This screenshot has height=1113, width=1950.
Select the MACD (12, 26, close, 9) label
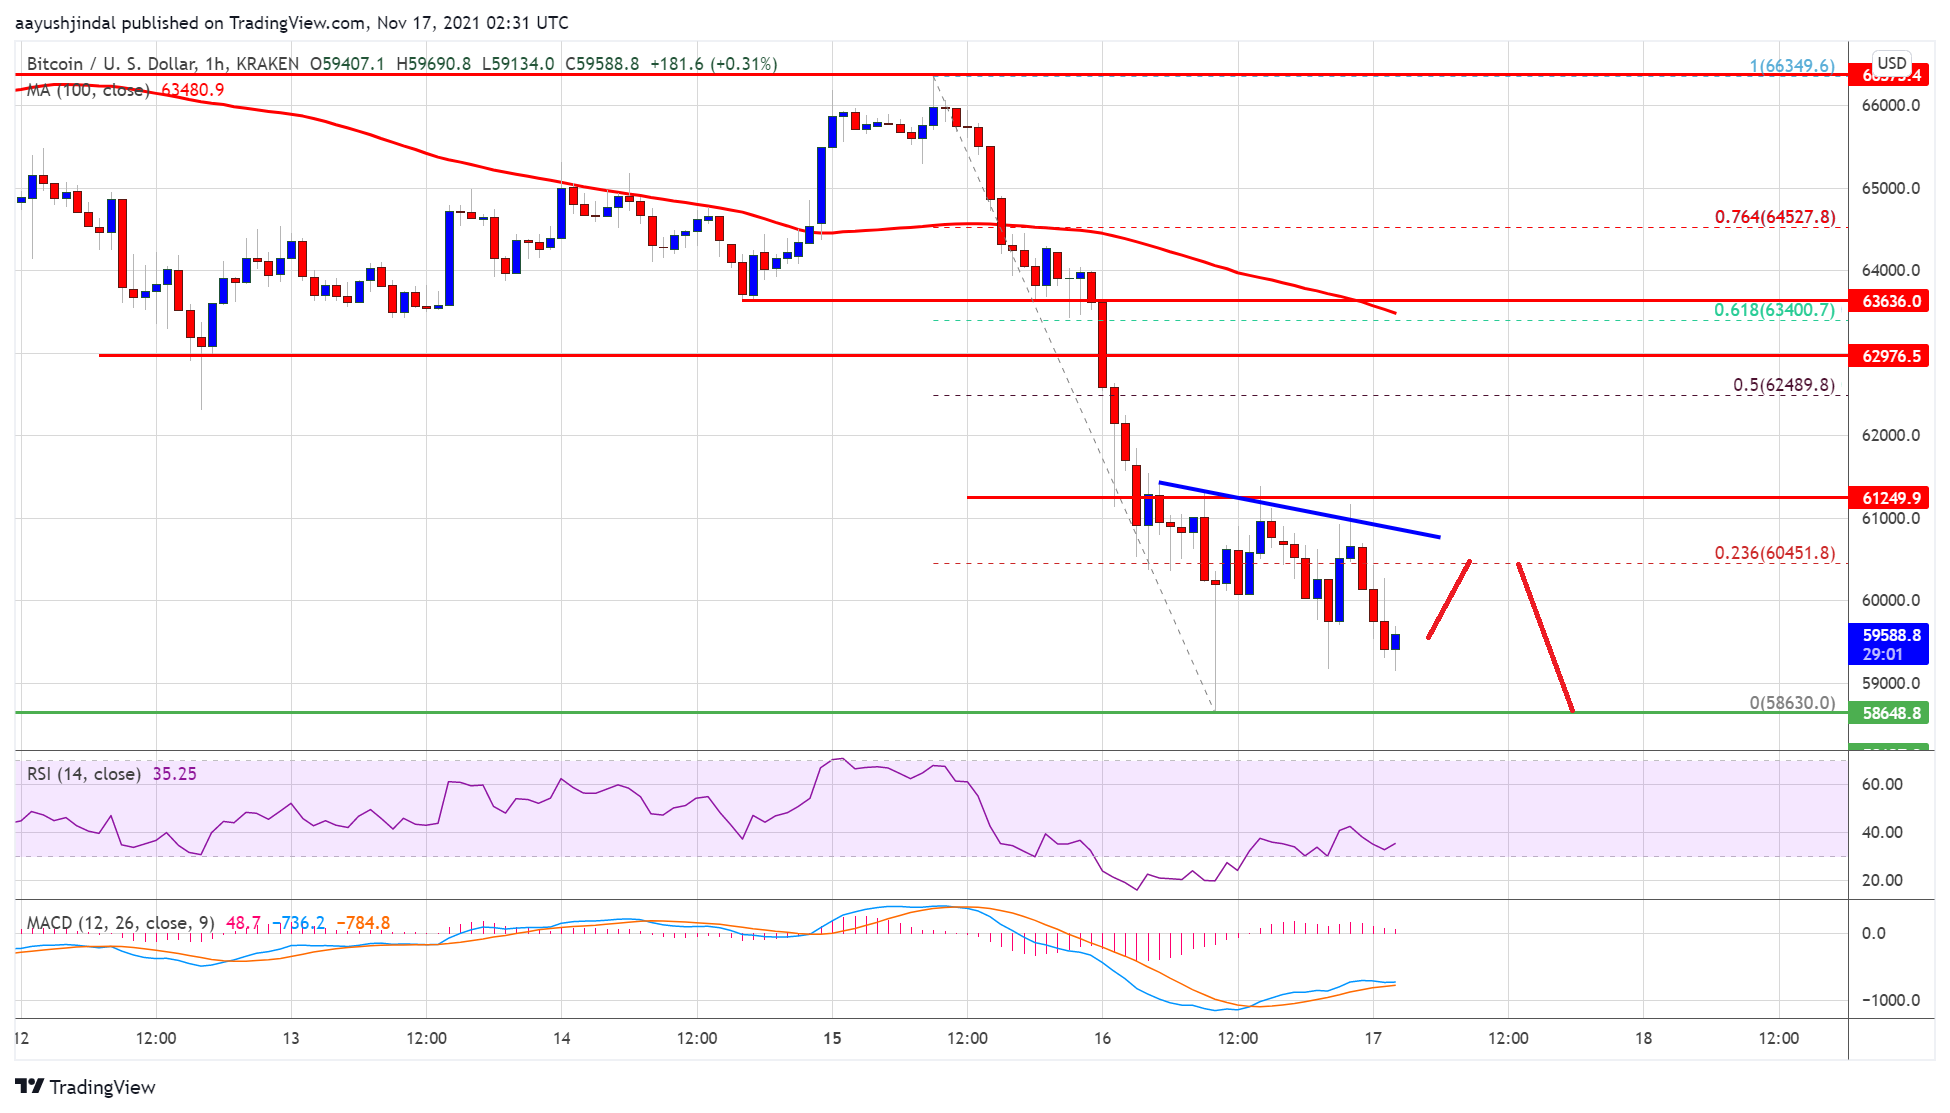[x=120, y=923]
